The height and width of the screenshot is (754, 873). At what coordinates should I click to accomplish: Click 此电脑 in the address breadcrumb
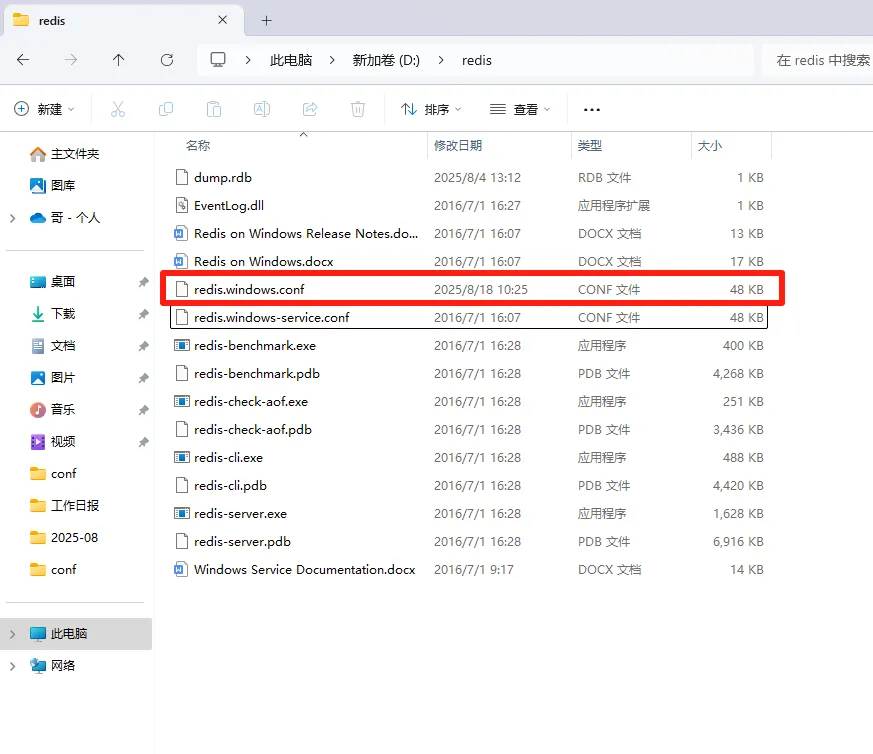(x=291, y=60)
